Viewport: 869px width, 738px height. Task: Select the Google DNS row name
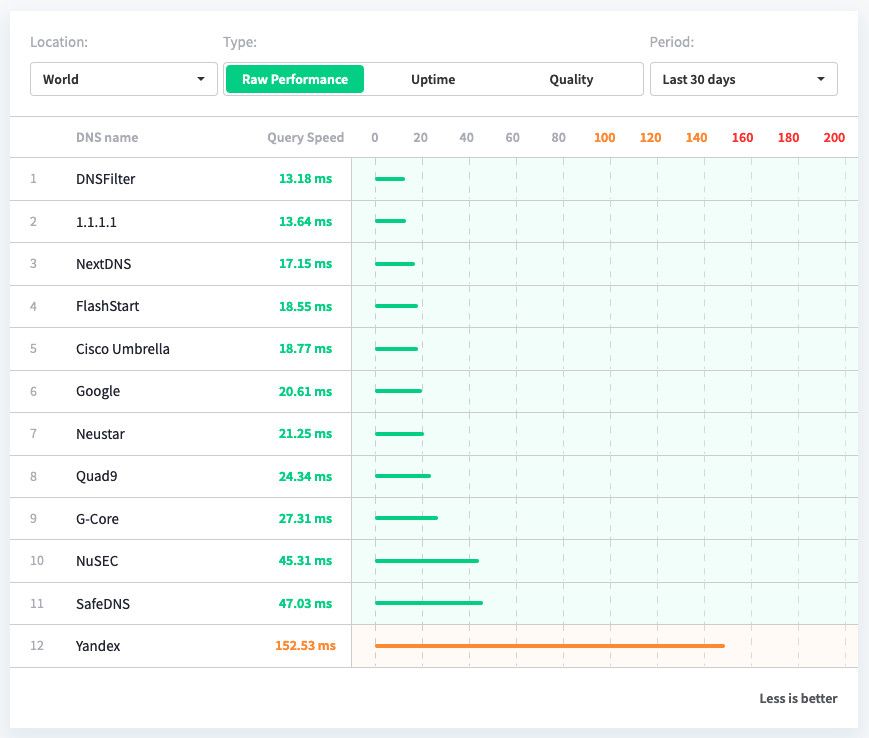coord(98,391)
